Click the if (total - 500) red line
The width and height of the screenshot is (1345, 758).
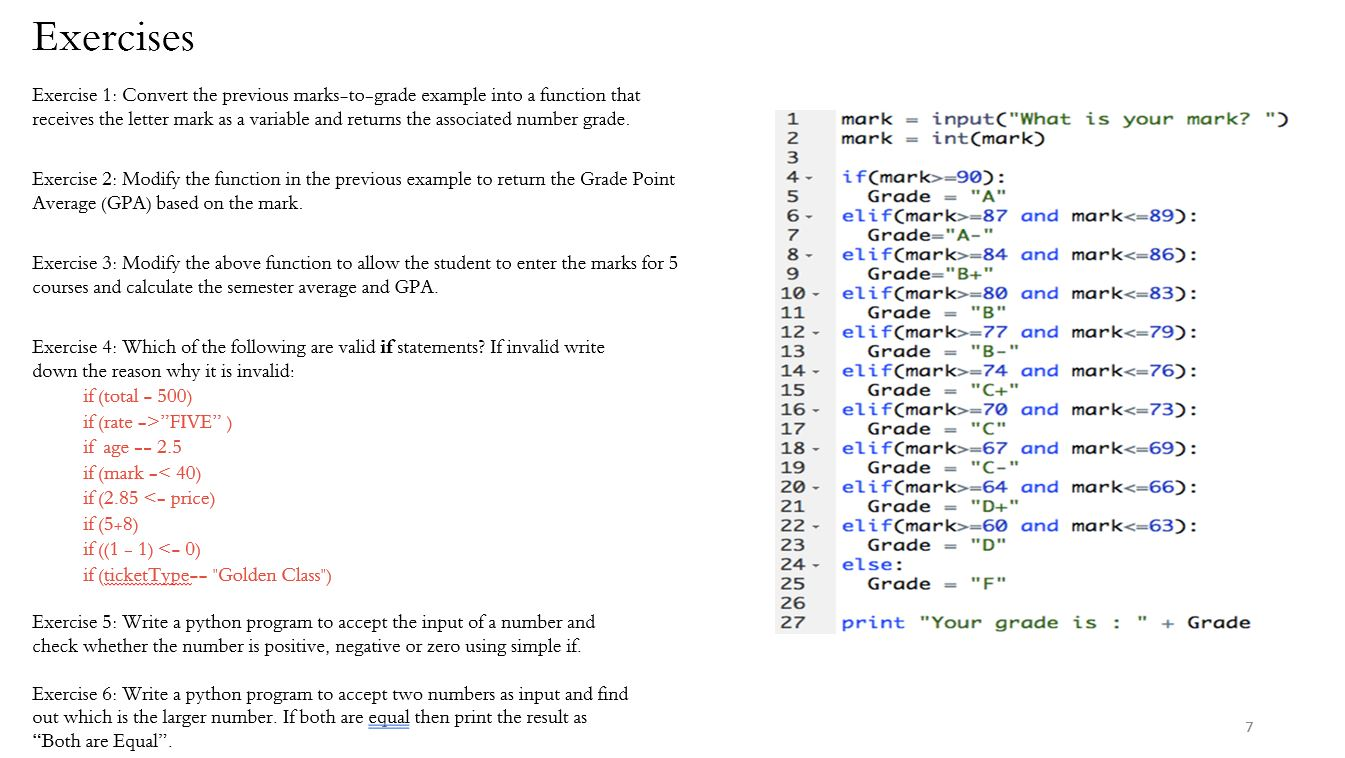(137, 396)
